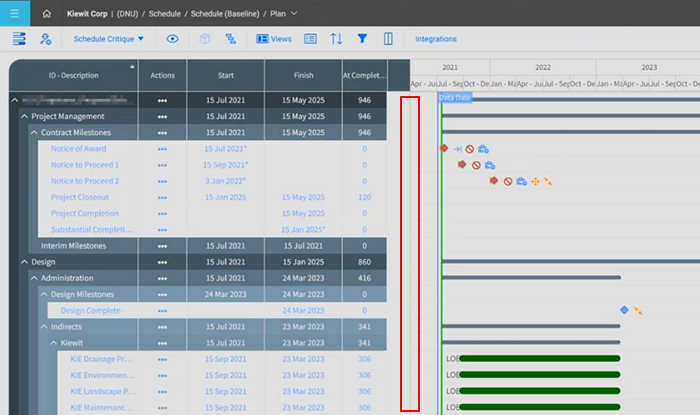This screenshot has height=415, width=700.
Task: Click the Start column header
Action: [226, 75]
